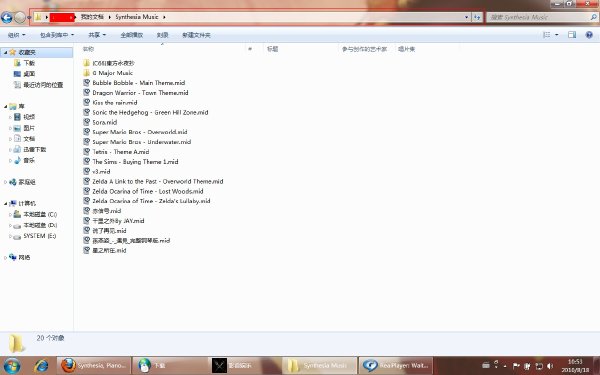Screen dimensions: 600x375
Task: Open the 共享 (Share) menu
Action: pos(97,35)
